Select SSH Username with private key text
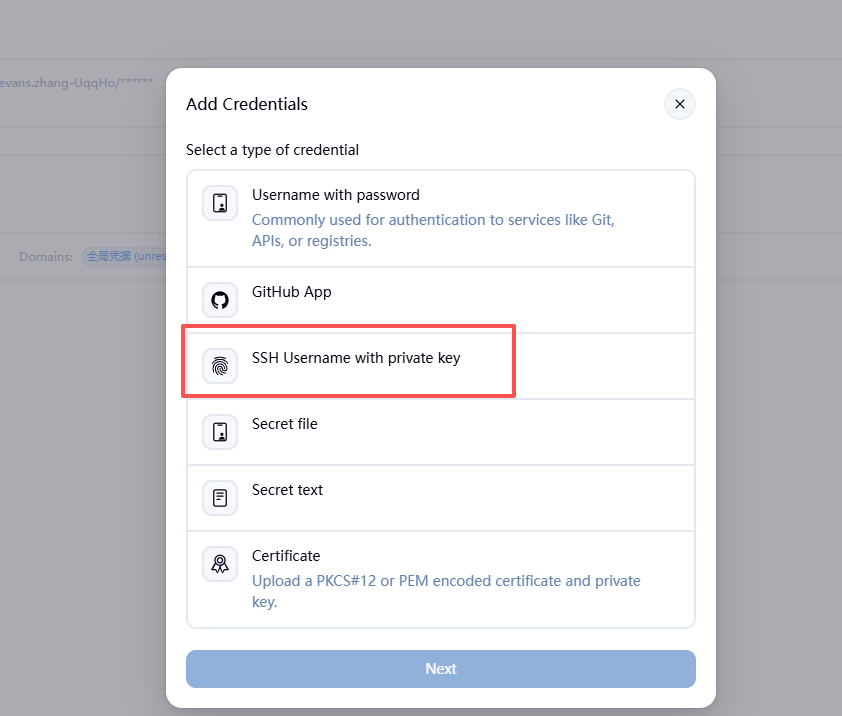The height and width of the screenshot is (716, 842). click(x=356, y=358)
